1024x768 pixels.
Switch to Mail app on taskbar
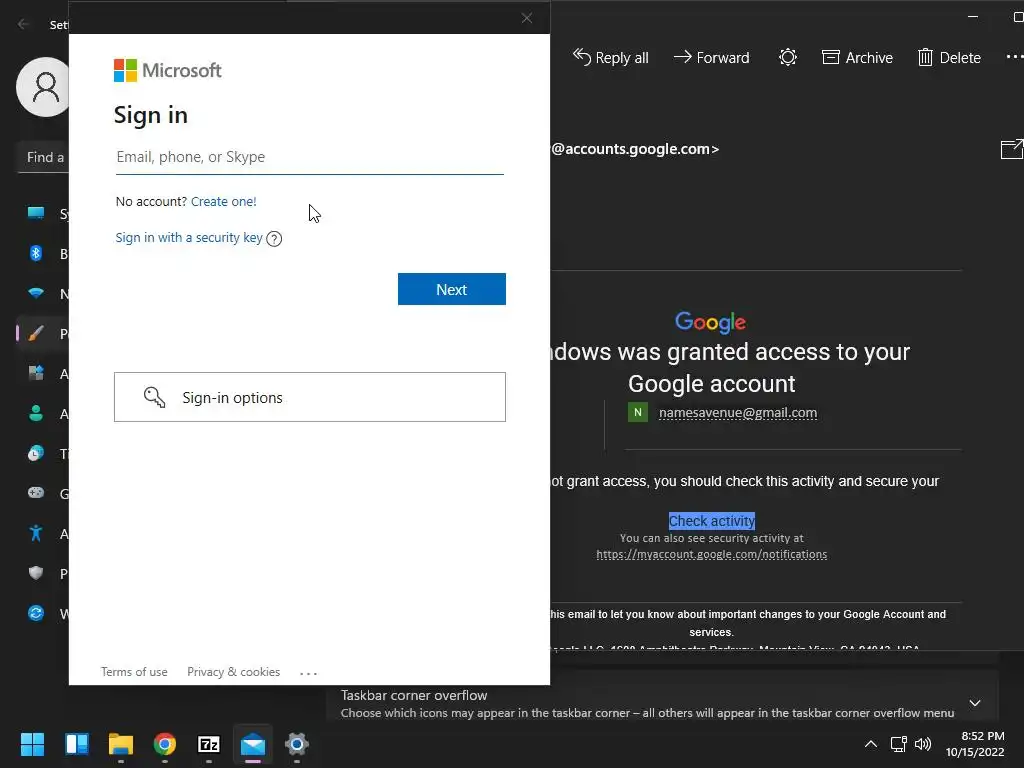coord(253,744)
